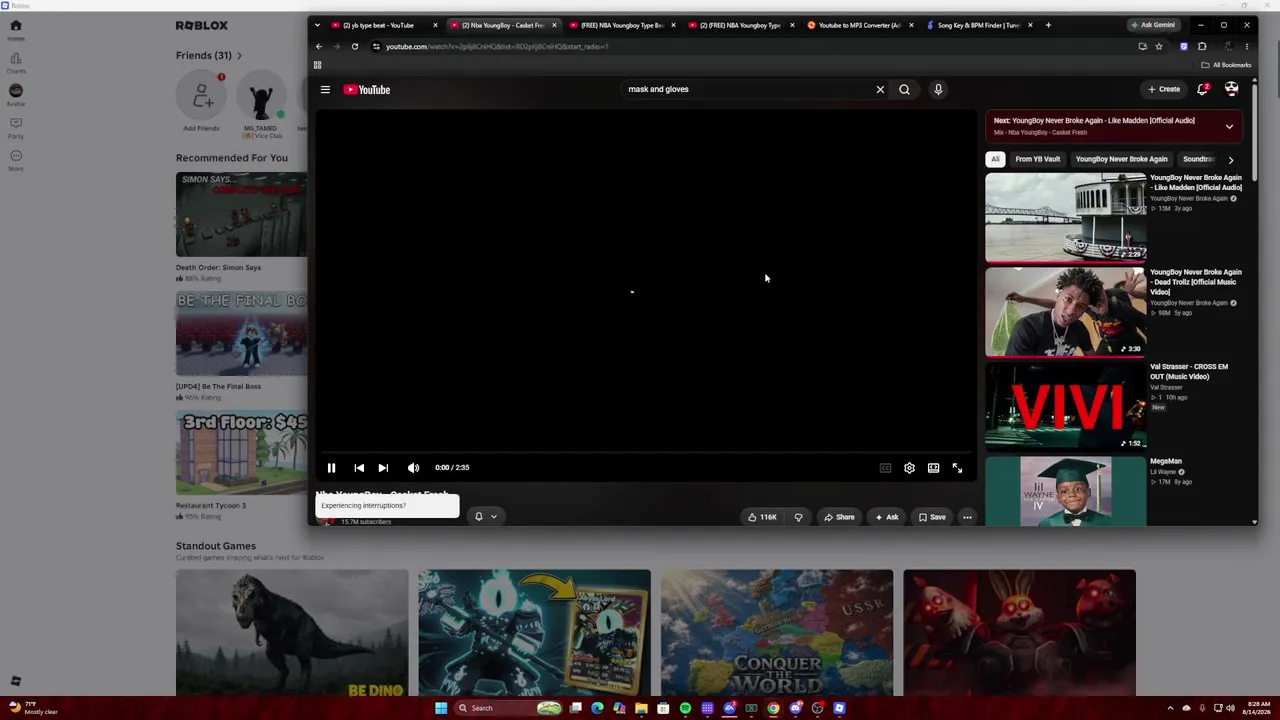This screenshot has height=720, width=1280.
Task: Toggle theater mode in the player
Action: pos(933,468)
